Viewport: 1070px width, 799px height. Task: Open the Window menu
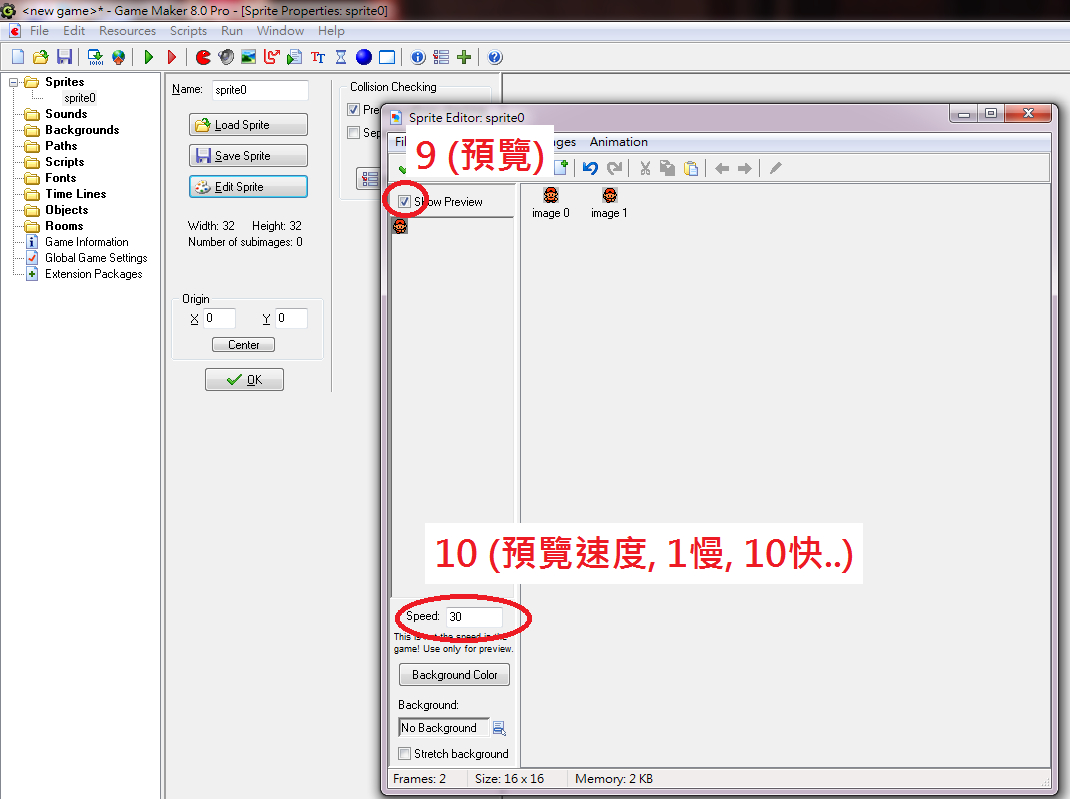pos(280,31)
